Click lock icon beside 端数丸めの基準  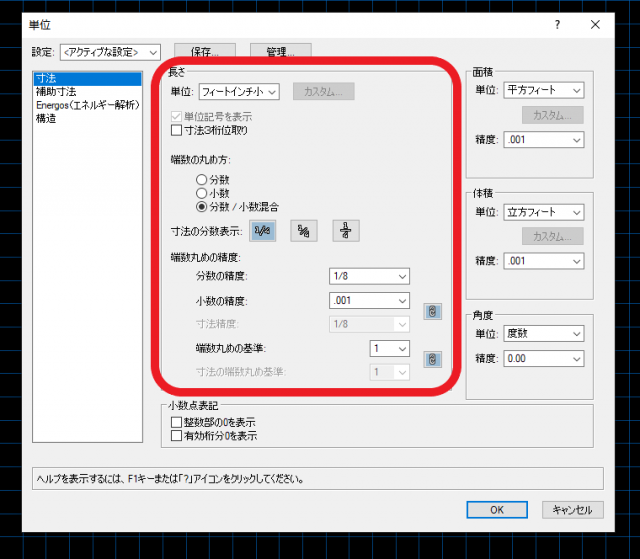432,359
